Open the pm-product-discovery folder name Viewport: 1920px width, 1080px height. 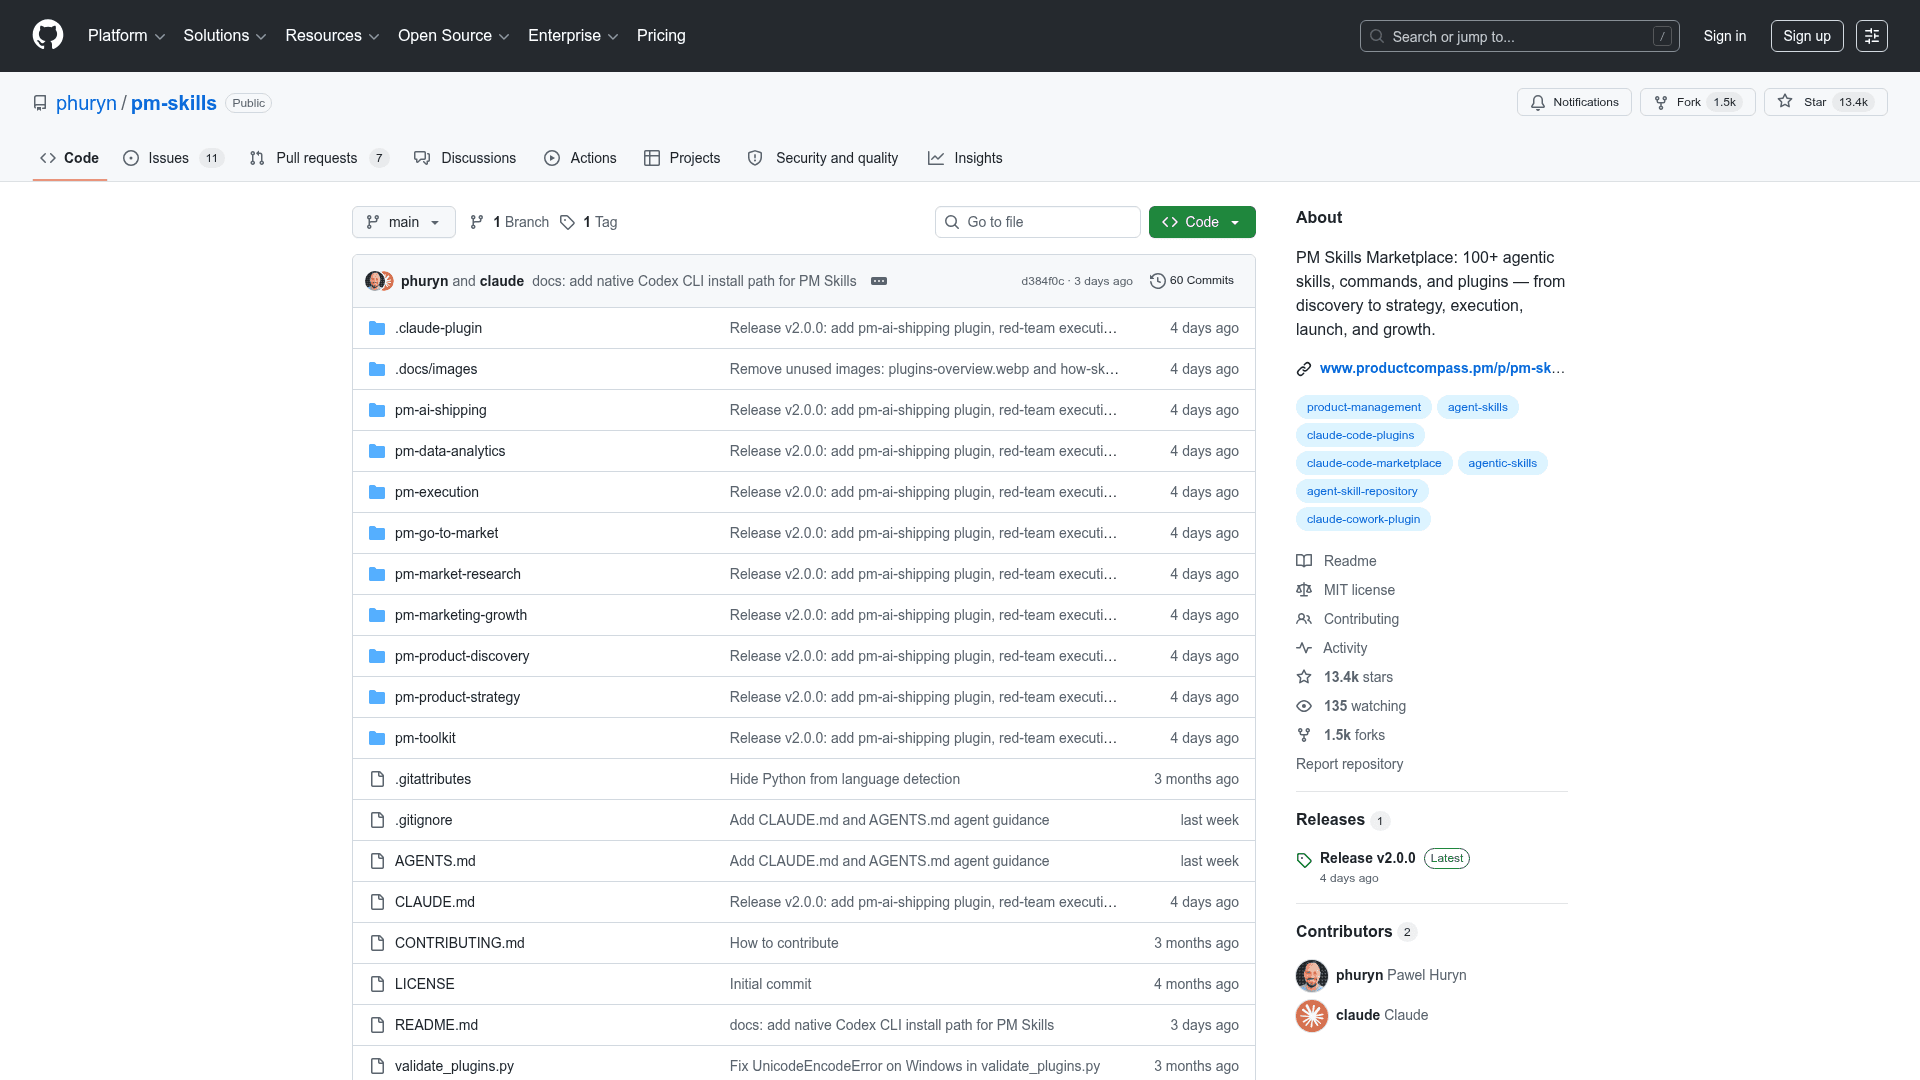pos(462,656)
